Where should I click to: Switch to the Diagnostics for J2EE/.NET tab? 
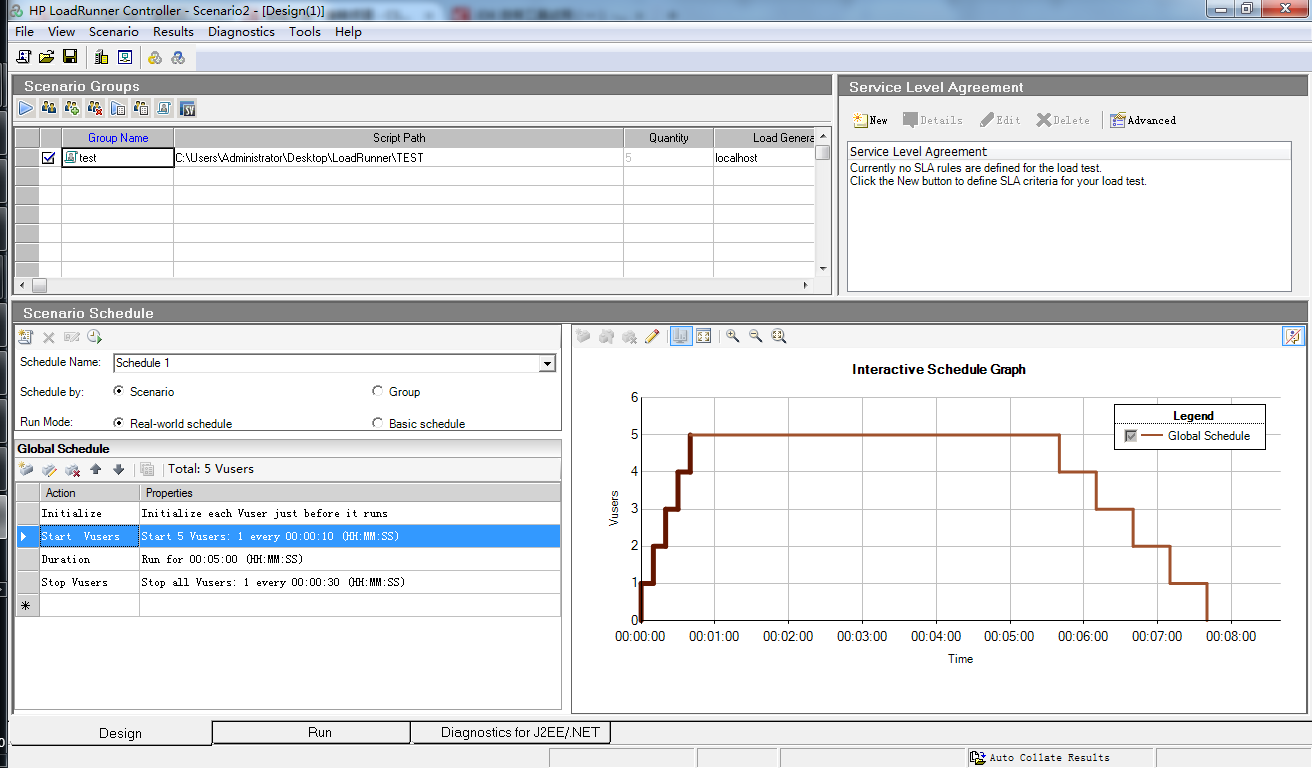[x=510, y=733]
